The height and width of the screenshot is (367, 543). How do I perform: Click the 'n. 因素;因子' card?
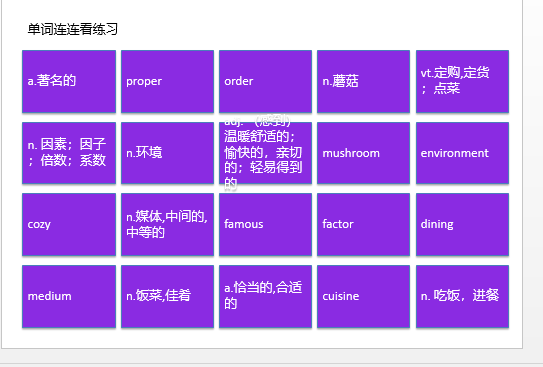[69, 153]
